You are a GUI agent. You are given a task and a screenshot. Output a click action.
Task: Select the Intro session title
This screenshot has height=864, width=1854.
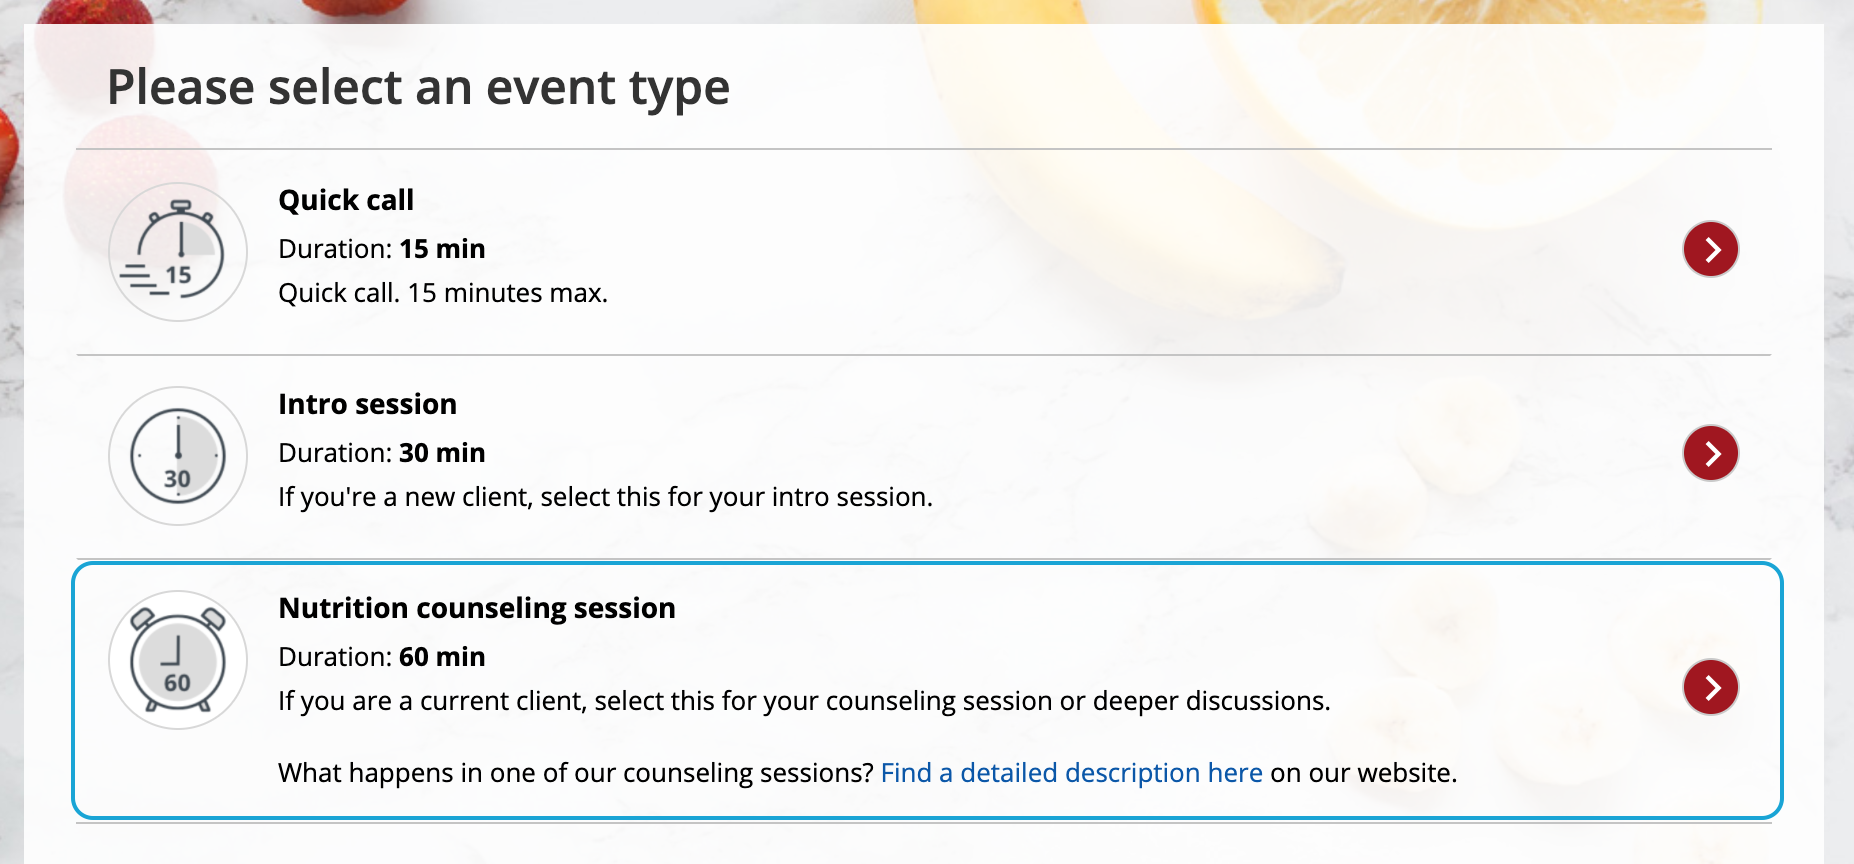pyautogui.click(x=367, y=404)
